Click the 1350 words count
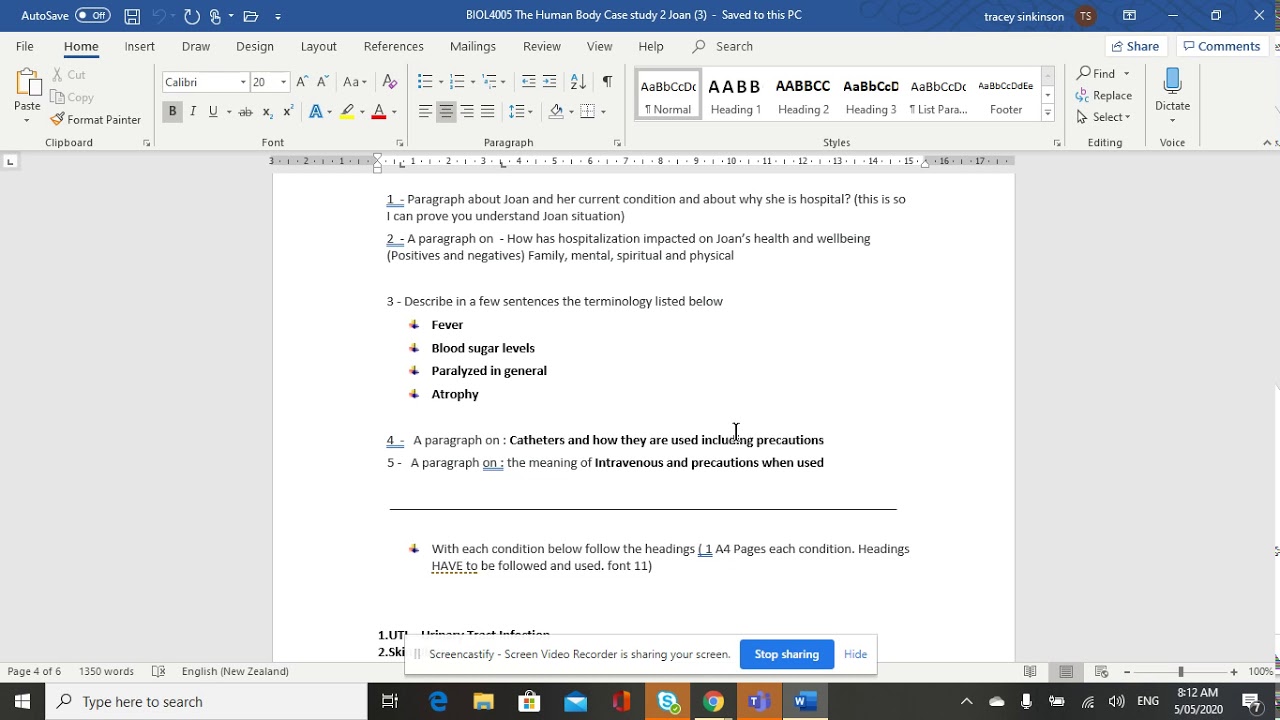Viewport: 1280px width, 720px height. point(106,672)
